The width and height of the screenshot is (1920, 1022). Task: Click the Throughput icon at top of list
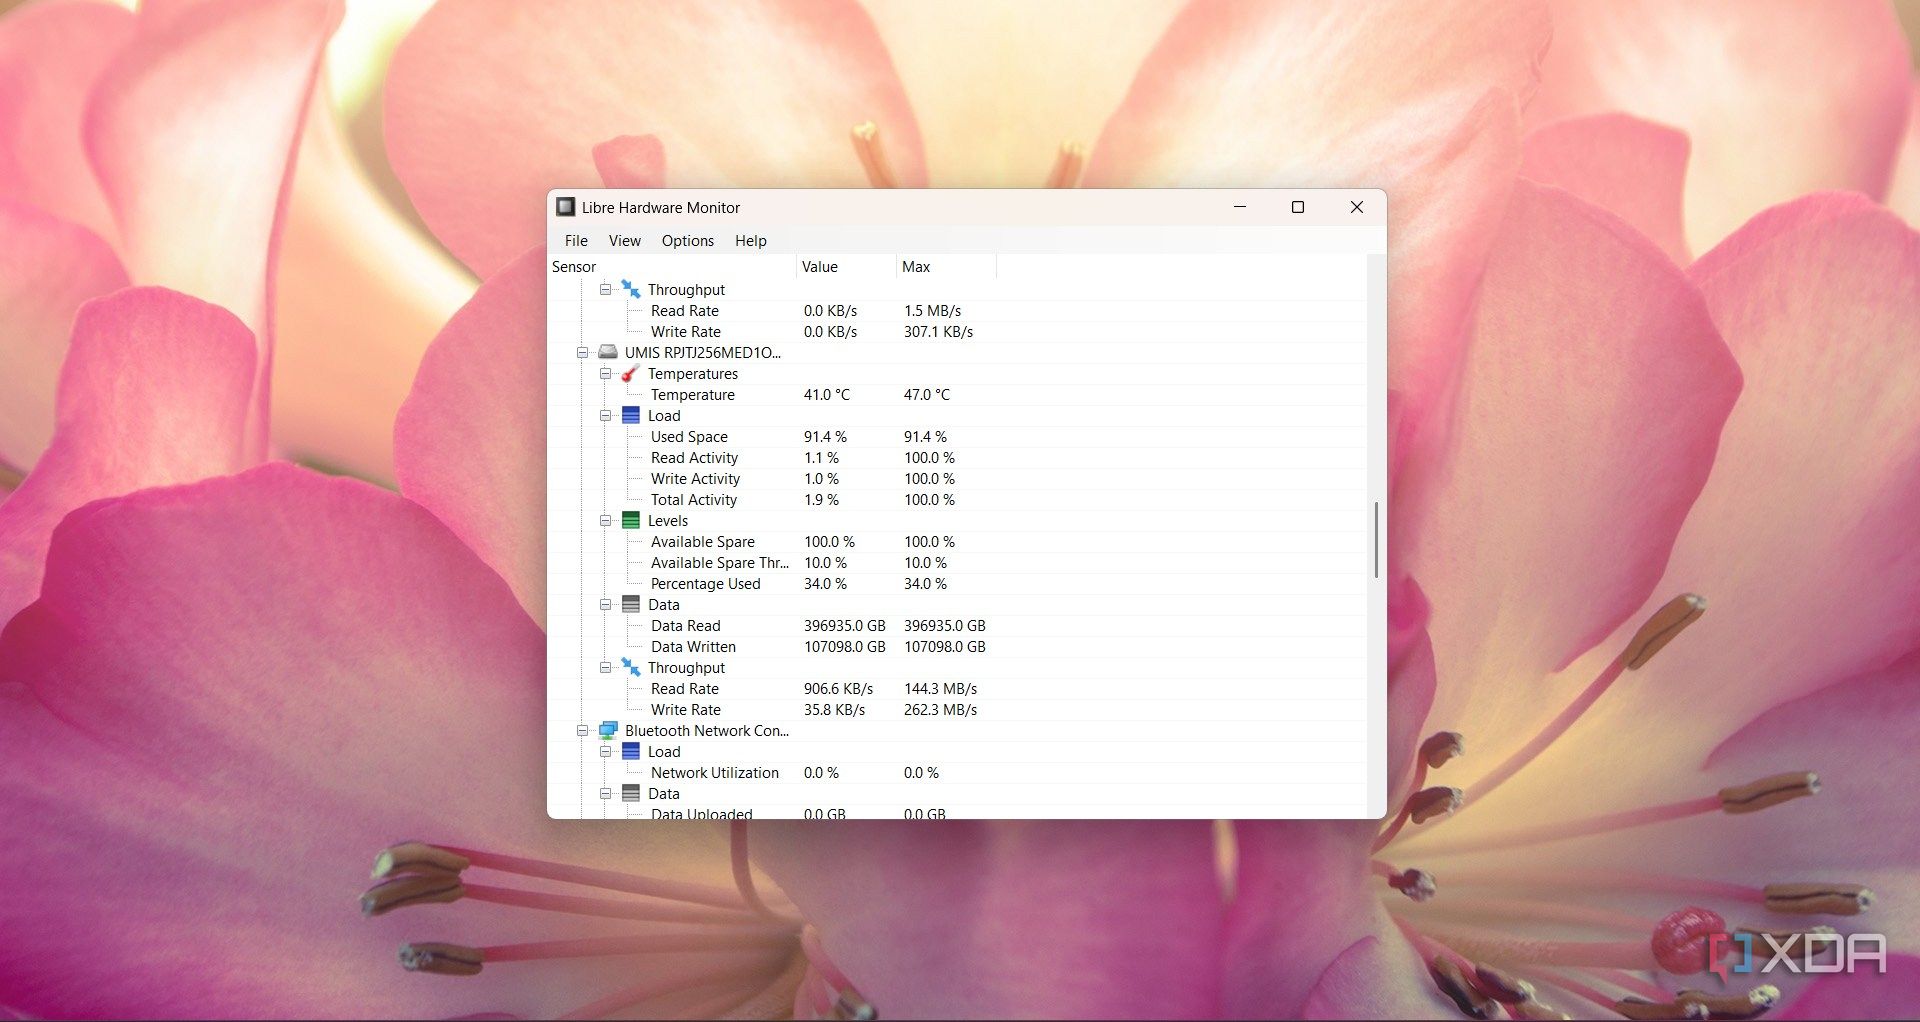tap(631, 289)
